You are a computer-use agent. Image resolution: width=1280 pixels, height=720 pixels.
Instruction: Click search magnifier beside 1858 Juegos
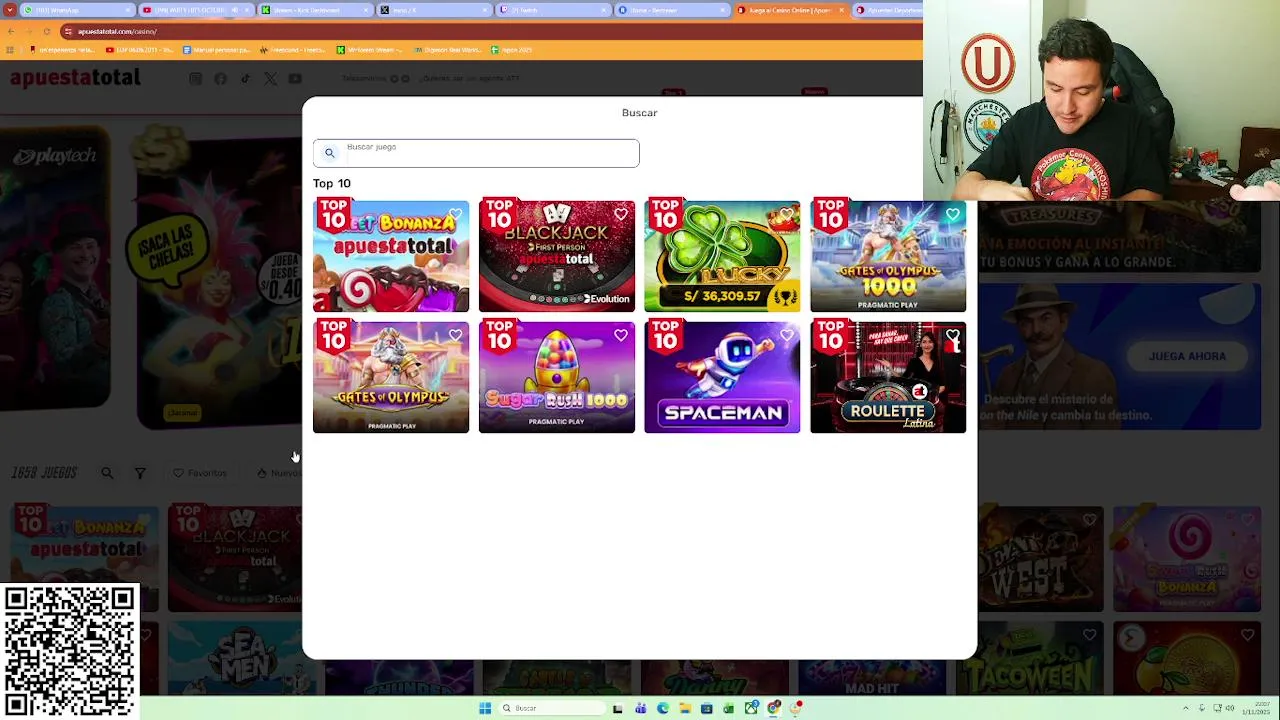[x=107, y=473]
